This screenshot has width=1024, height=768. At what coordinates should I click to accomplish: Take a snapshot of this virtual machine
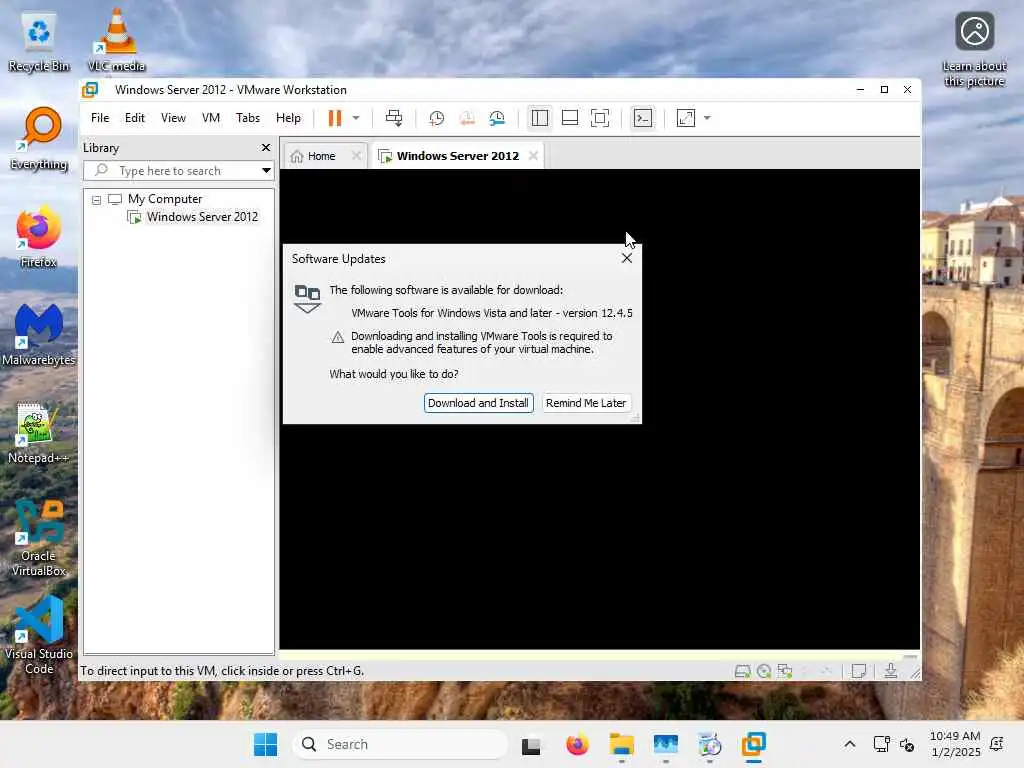point(436,118)
